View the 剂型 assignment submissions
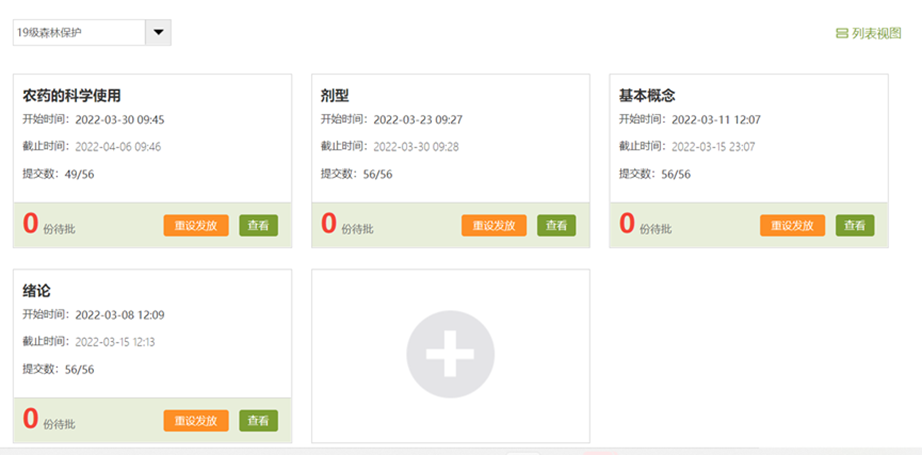 click(x=556, y=225)
